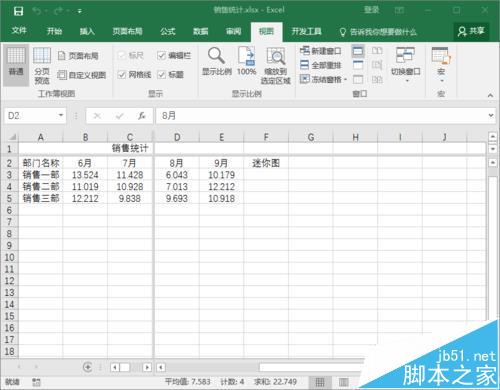Open the 开发工具 tab
The image size is (500, 390).
(x=307, y=31)
